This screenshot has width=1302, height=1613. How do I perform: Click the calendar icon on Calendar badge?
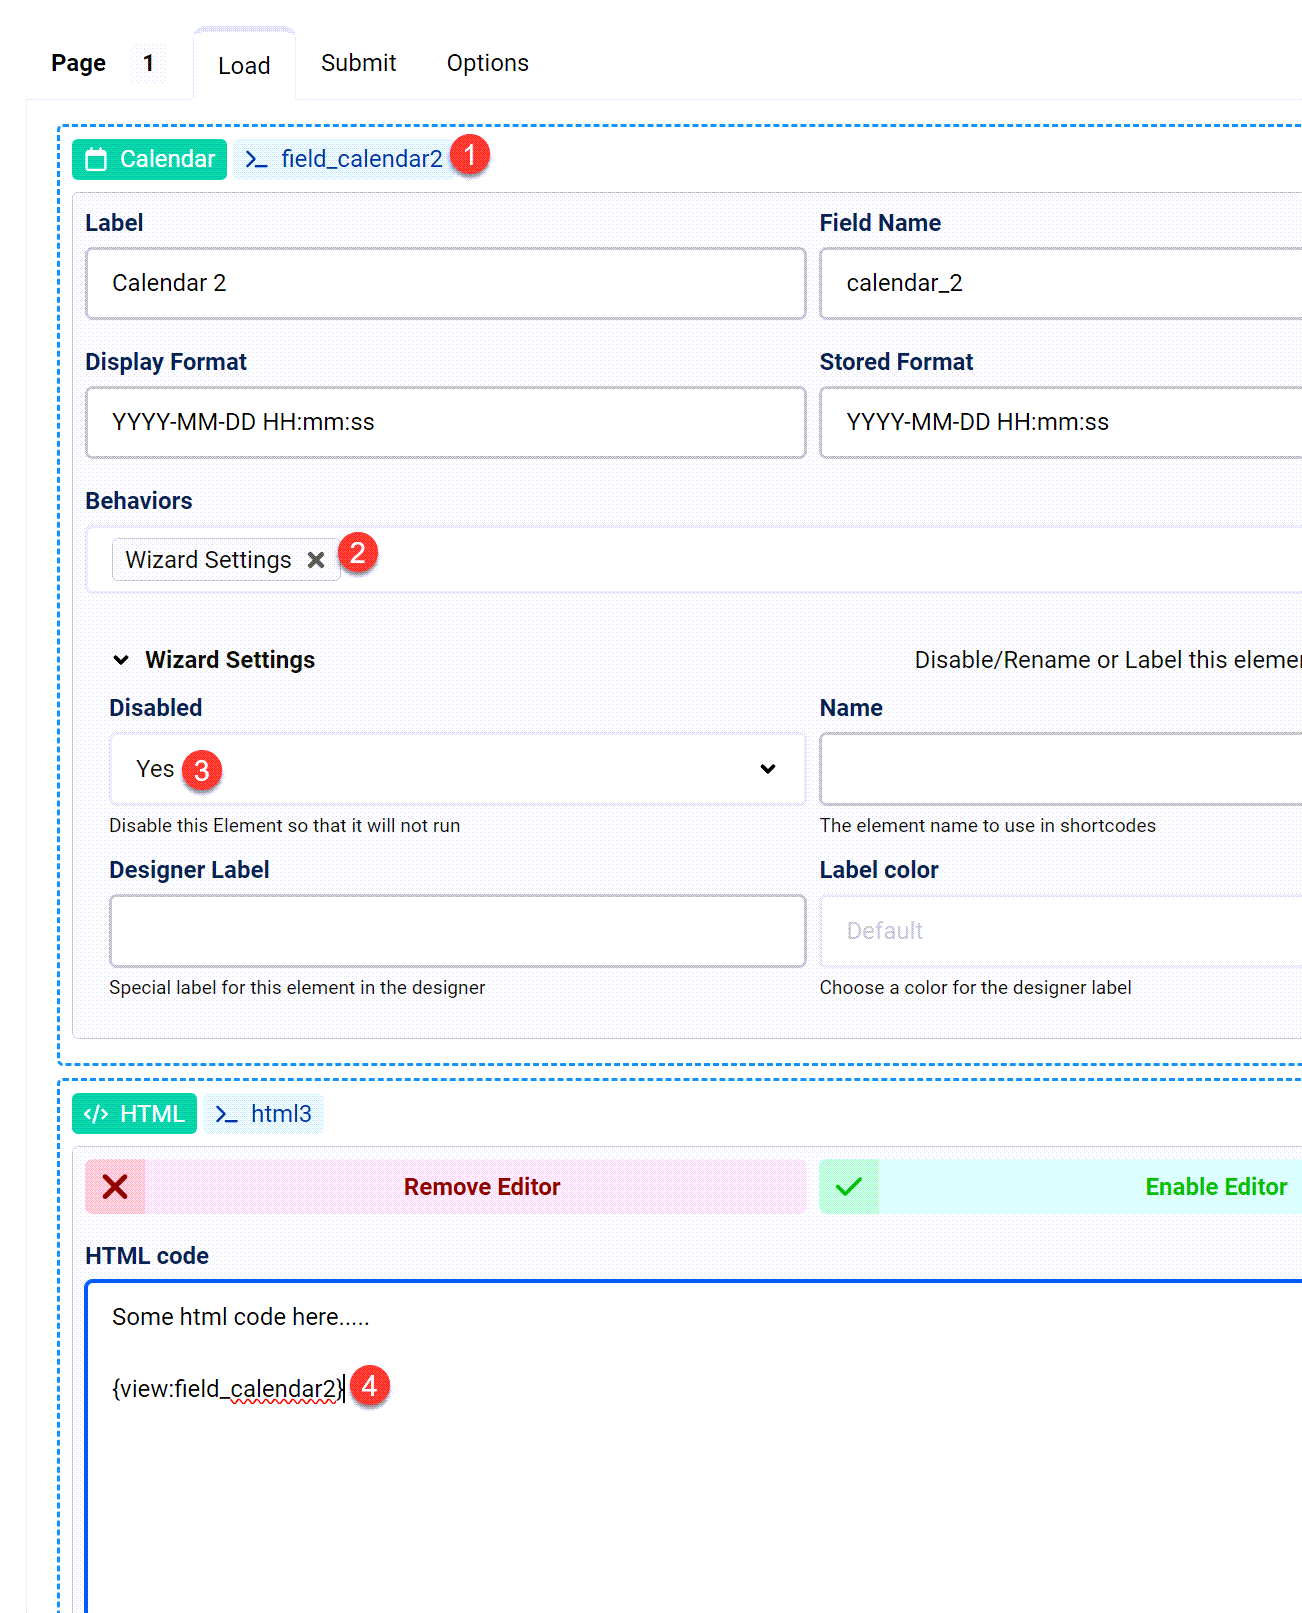96,160
